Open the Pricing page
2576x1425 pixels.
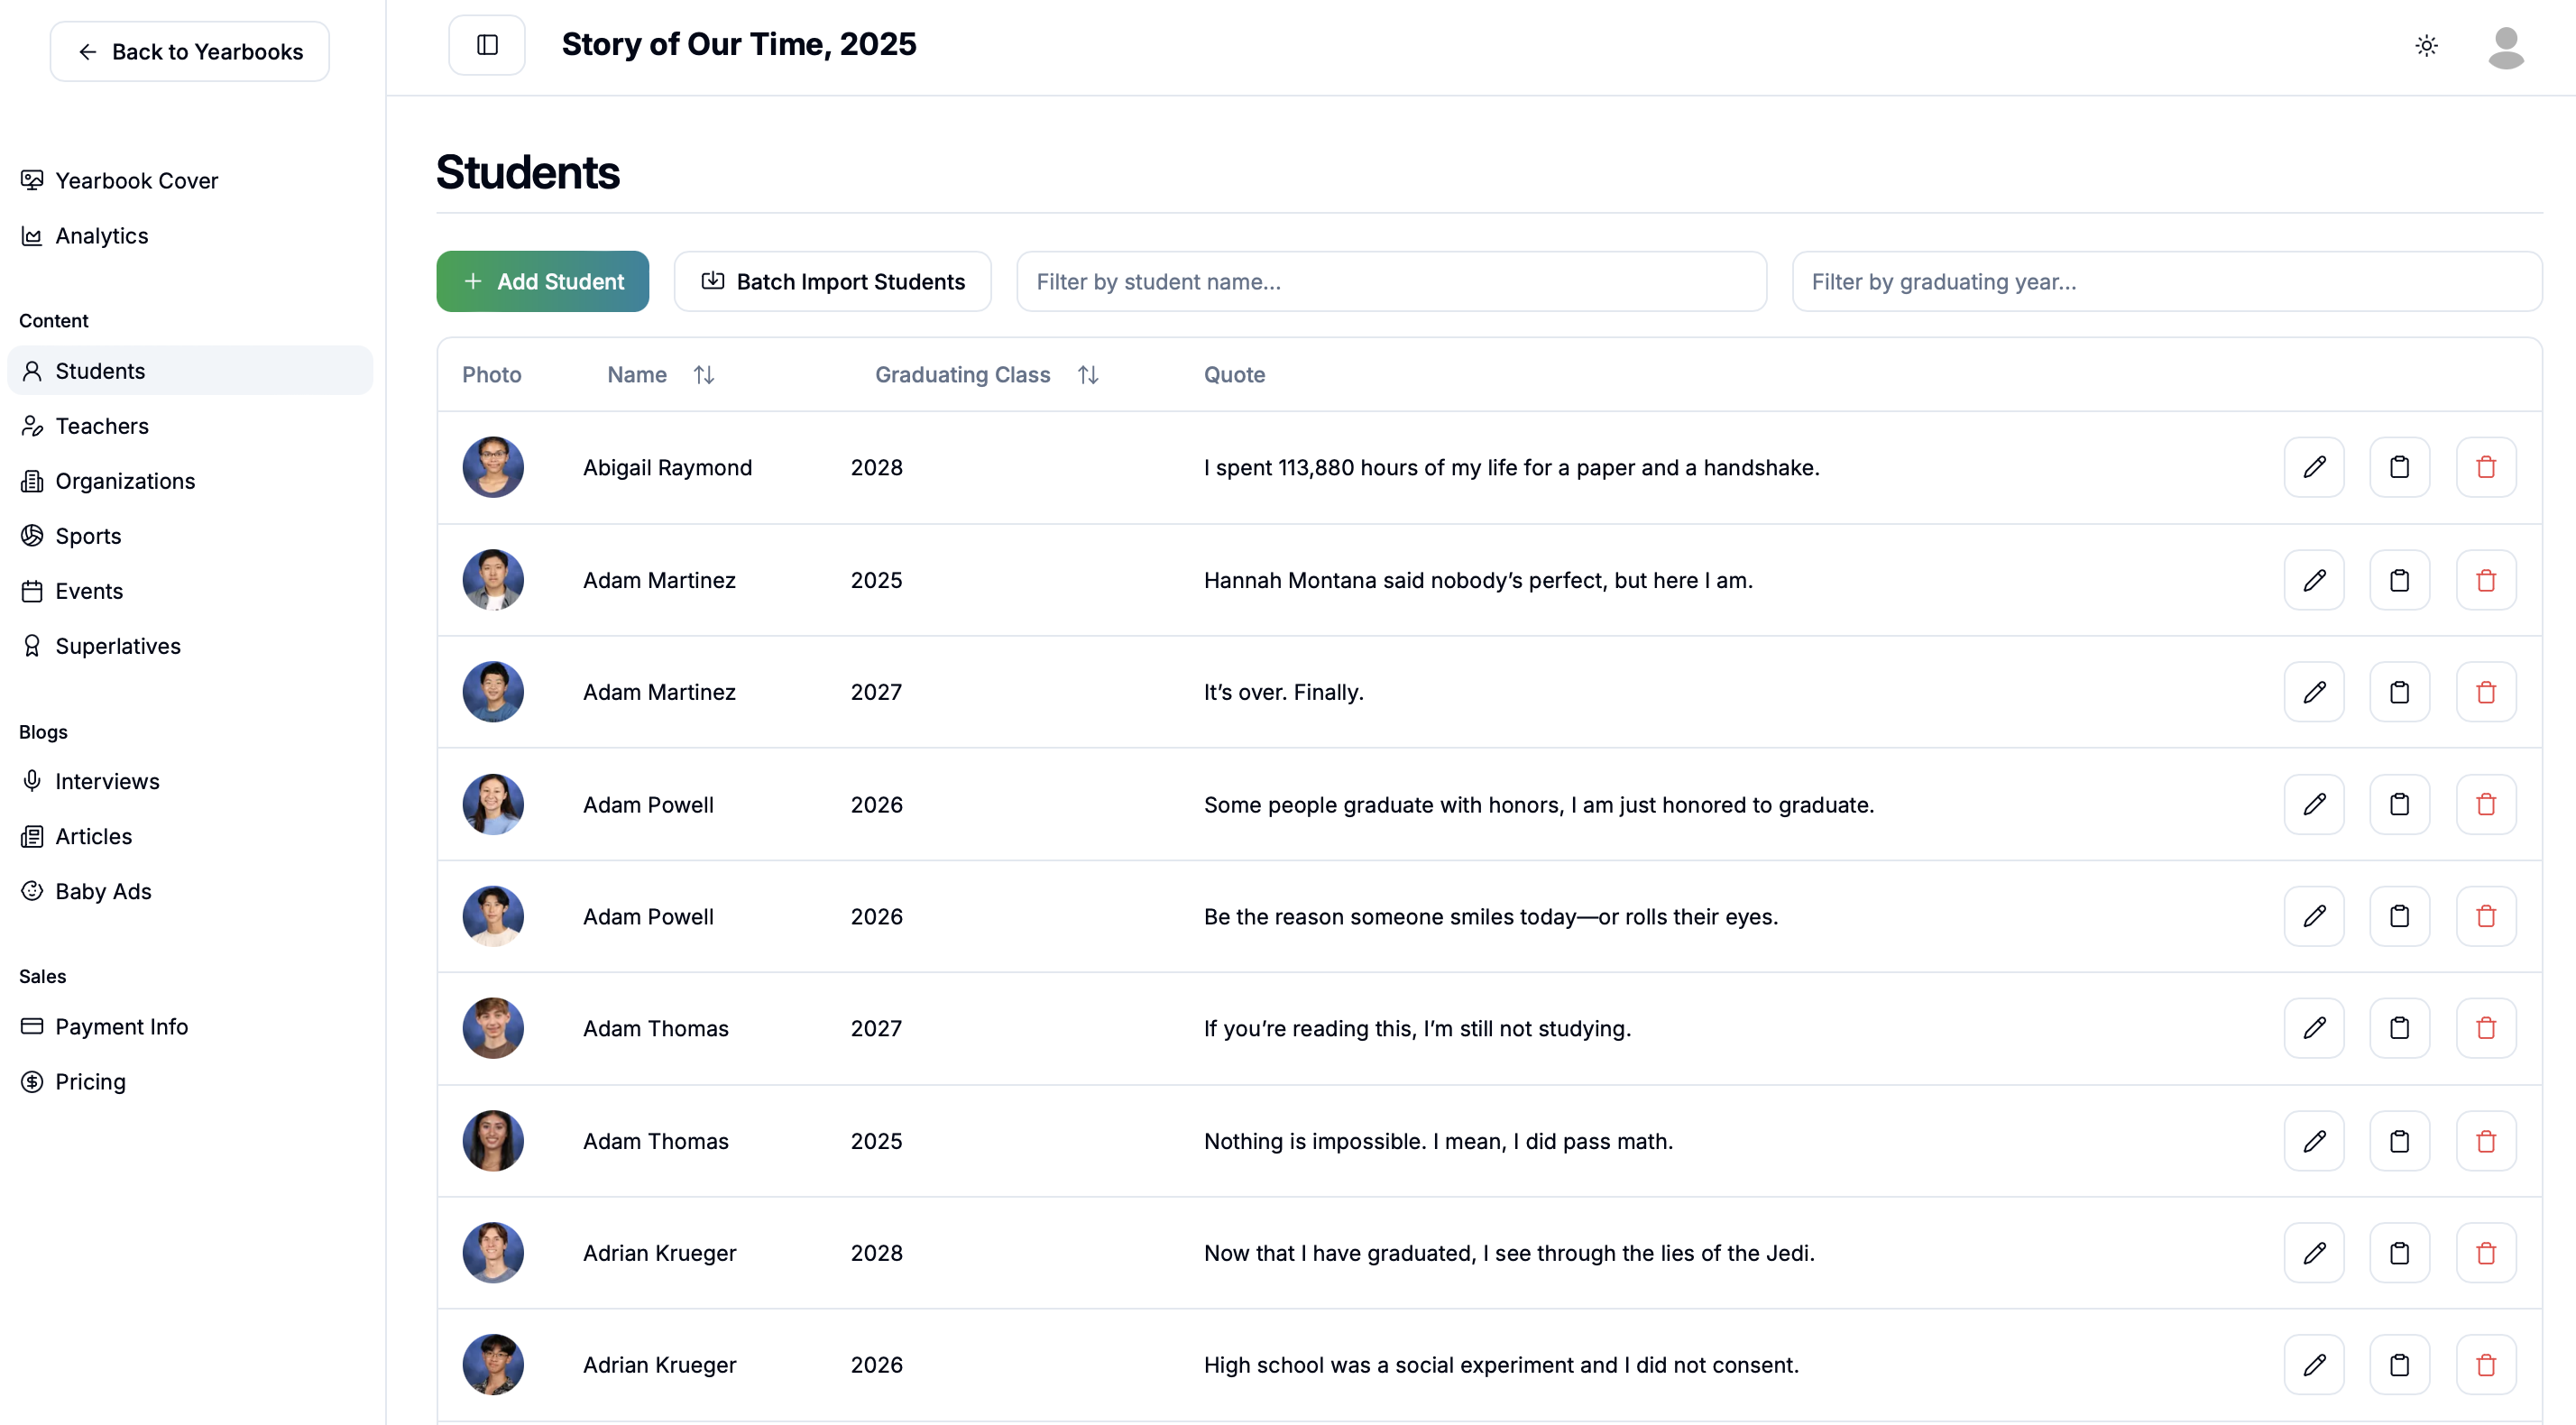[90, 1081]
